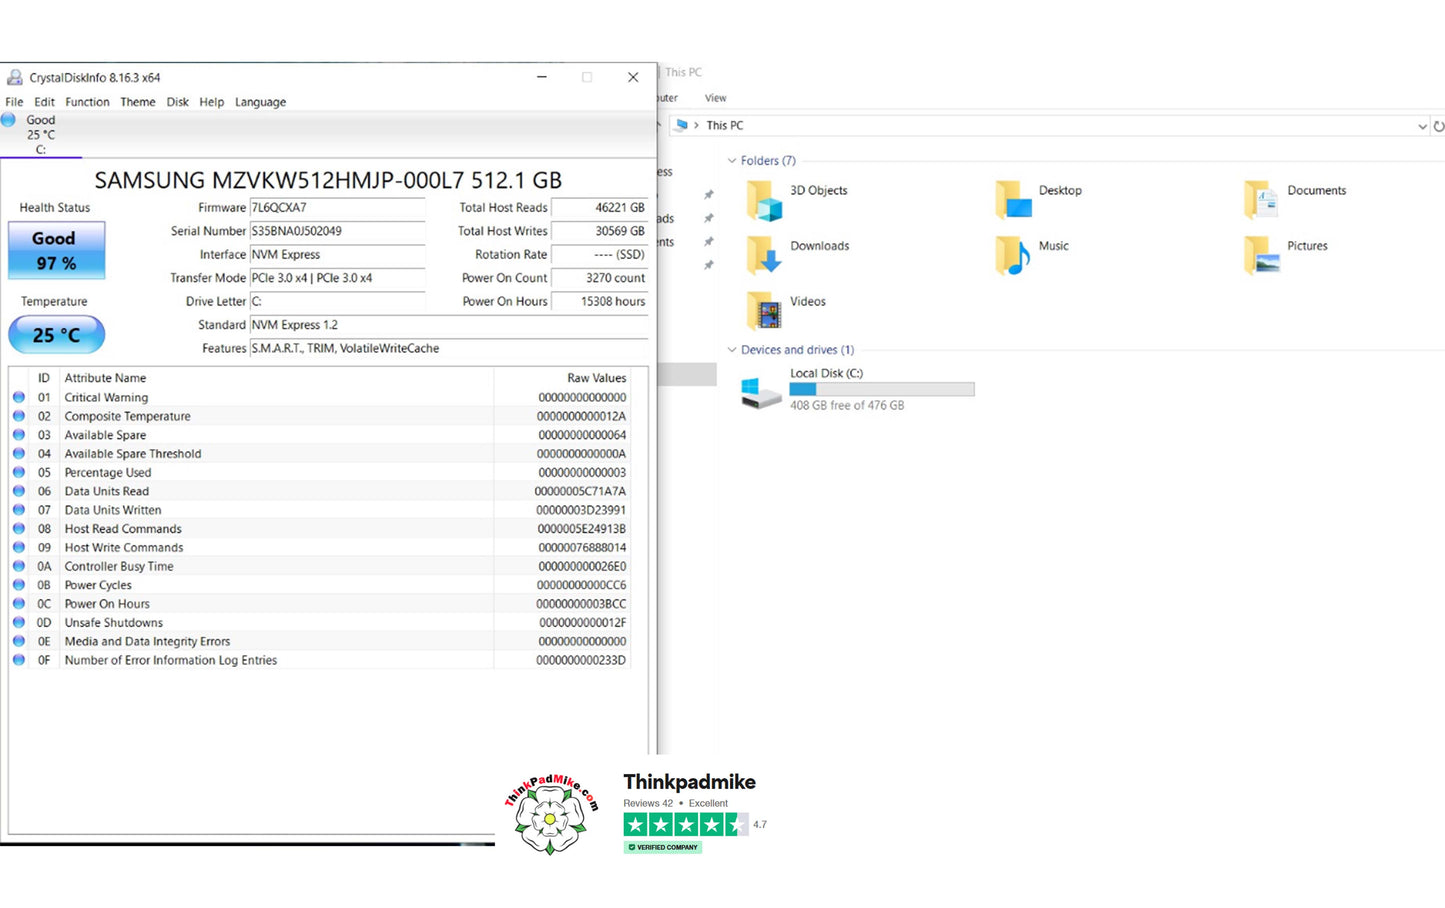Click the status dot for Power On Hours attribute
The width and height of the screenshot is (1445, 908).
[x=19, y=604]
